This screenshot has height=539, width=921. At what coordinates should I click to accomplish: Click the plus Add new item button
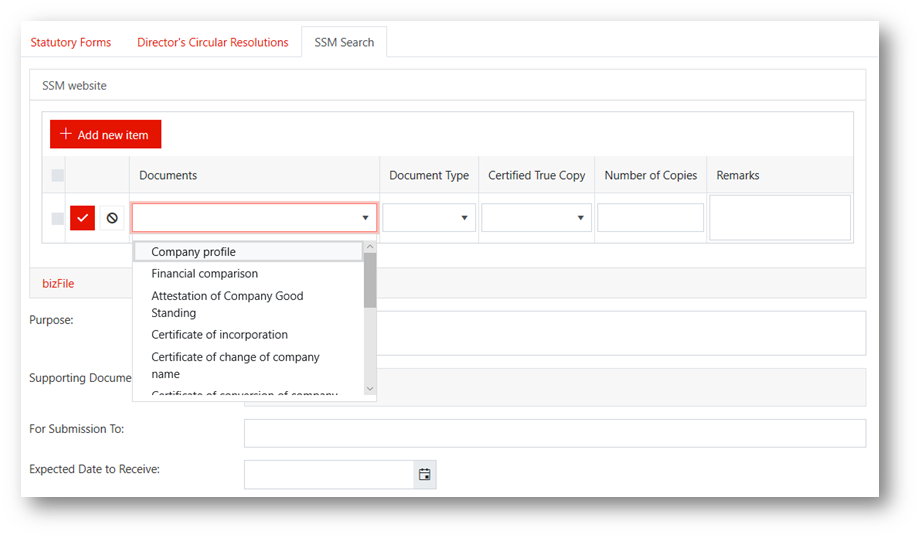tap(105, 135)
